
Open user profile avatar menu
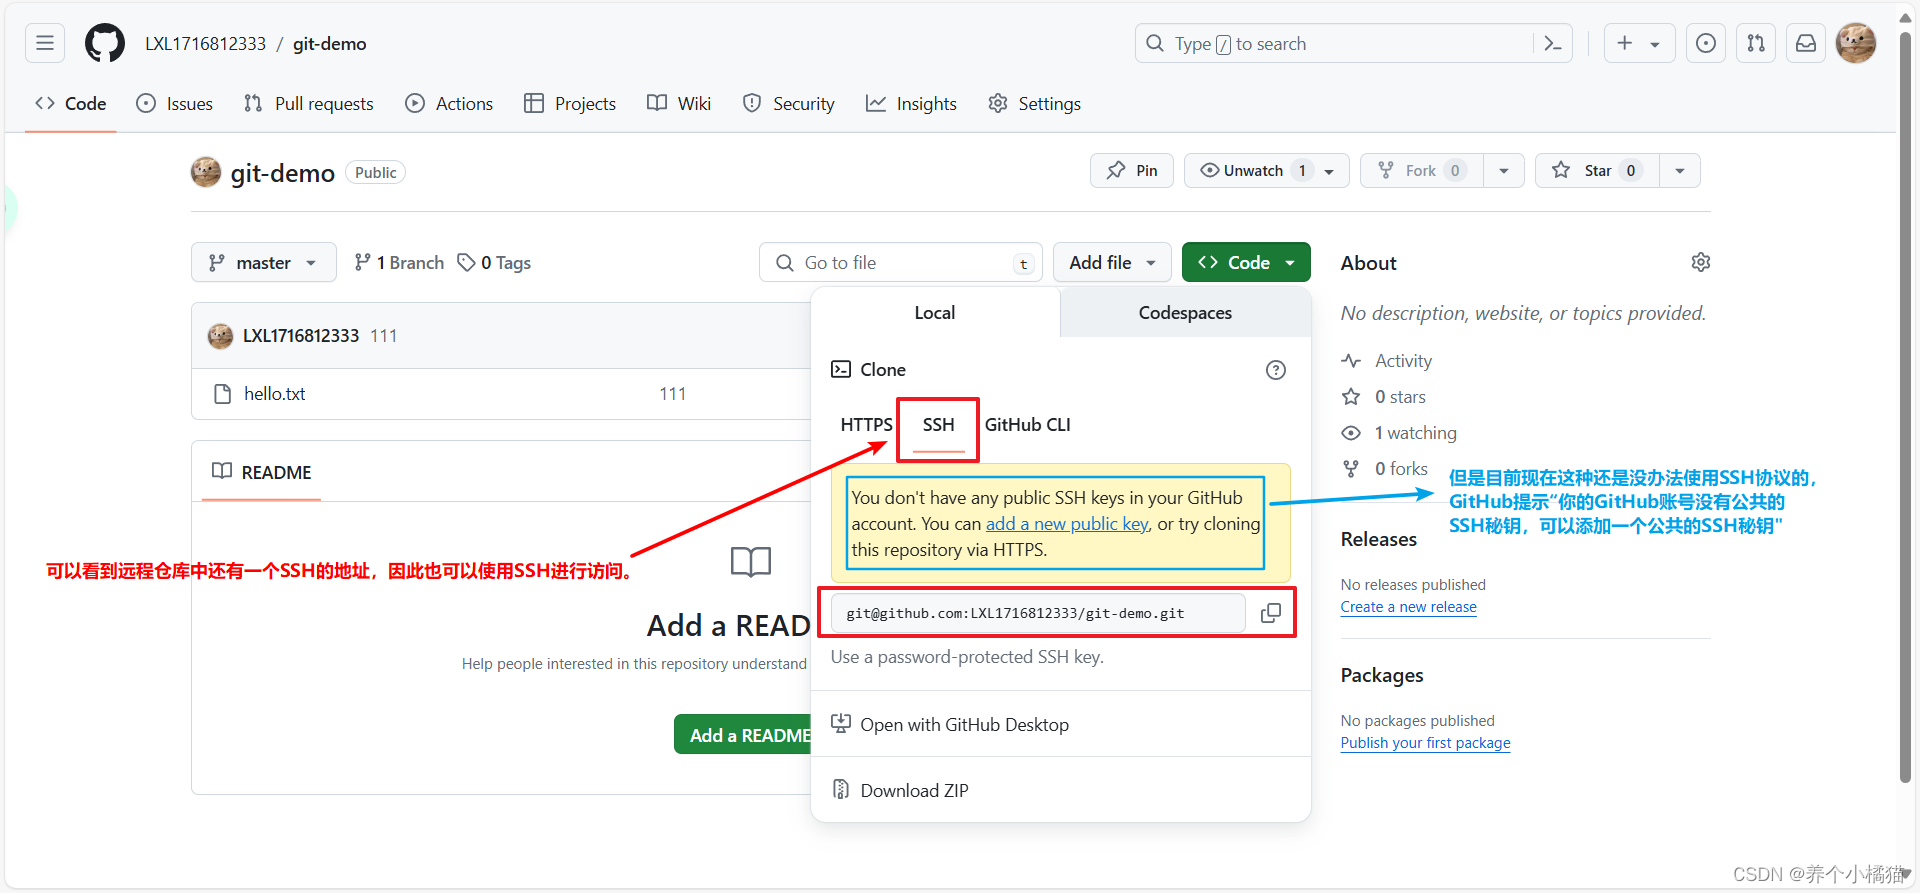[x=1856, y=43]
